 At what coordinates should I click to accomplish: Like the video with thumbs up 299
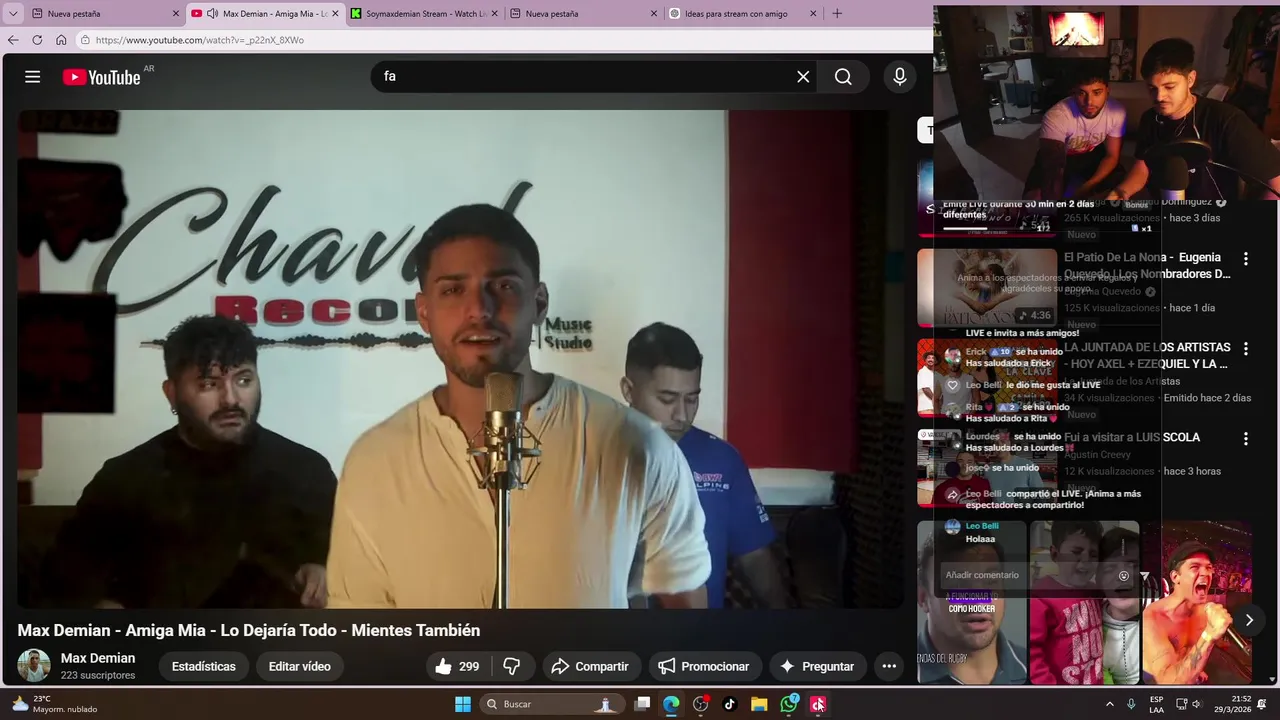(x=457, y=666)
